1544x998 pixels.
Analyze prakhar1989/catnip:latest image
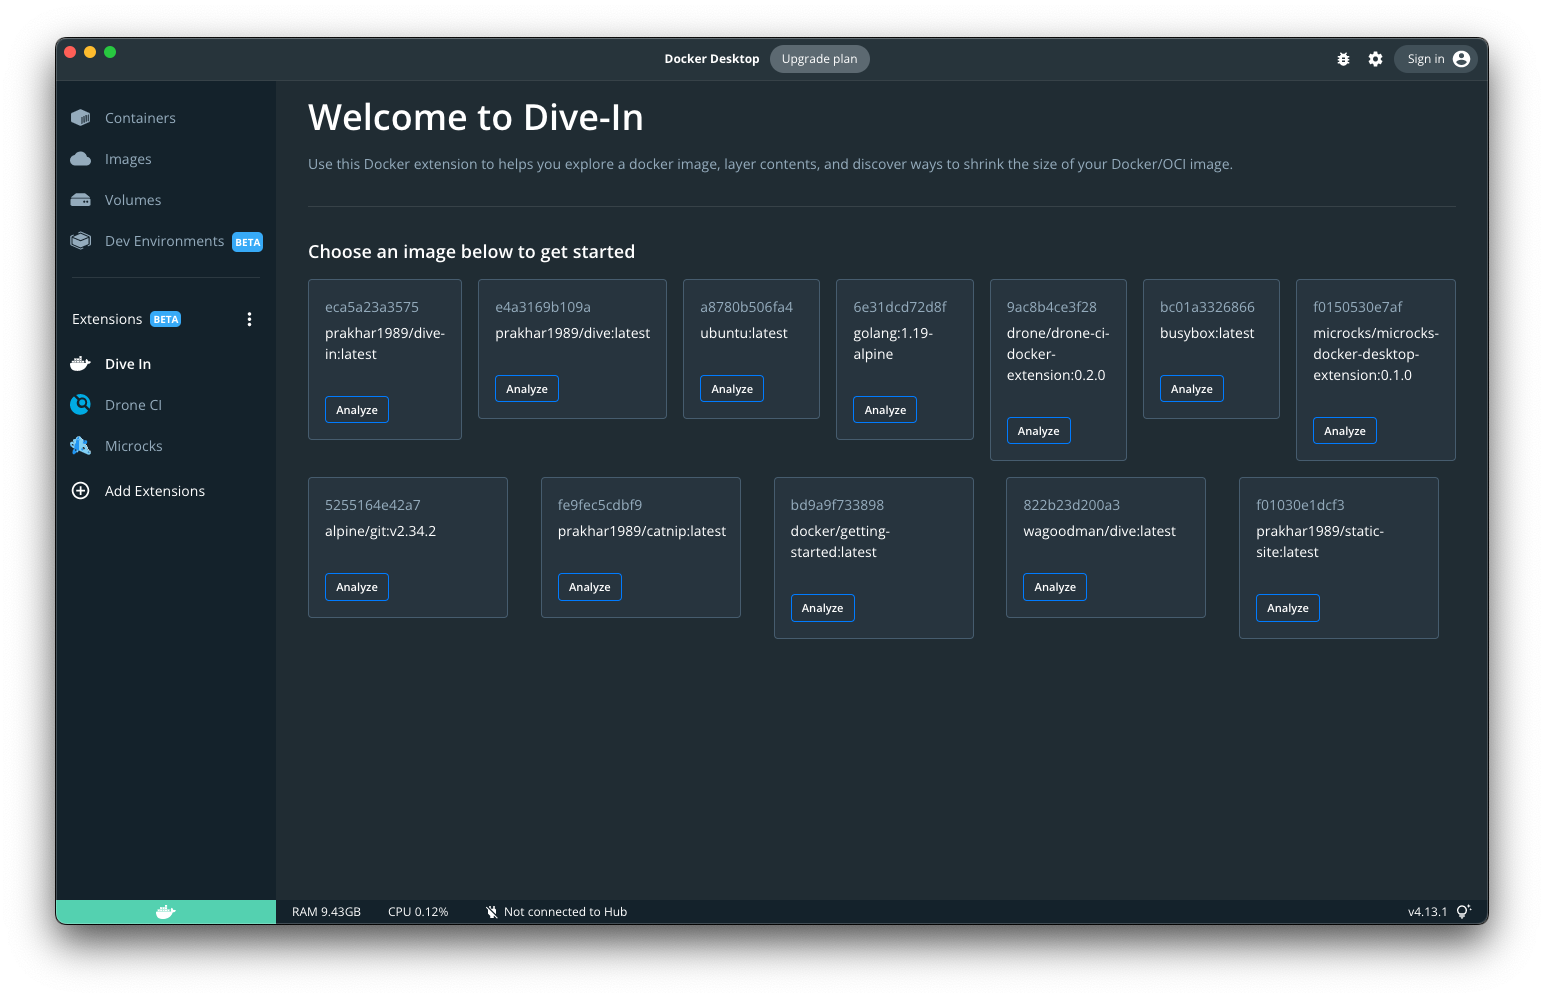click(x=590, y=587)
